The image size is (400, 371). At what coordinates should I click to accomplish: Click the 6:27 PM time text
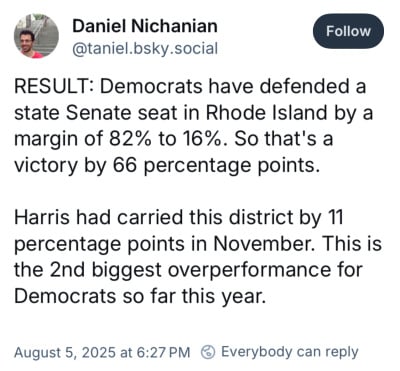click(x=162, y=353)
